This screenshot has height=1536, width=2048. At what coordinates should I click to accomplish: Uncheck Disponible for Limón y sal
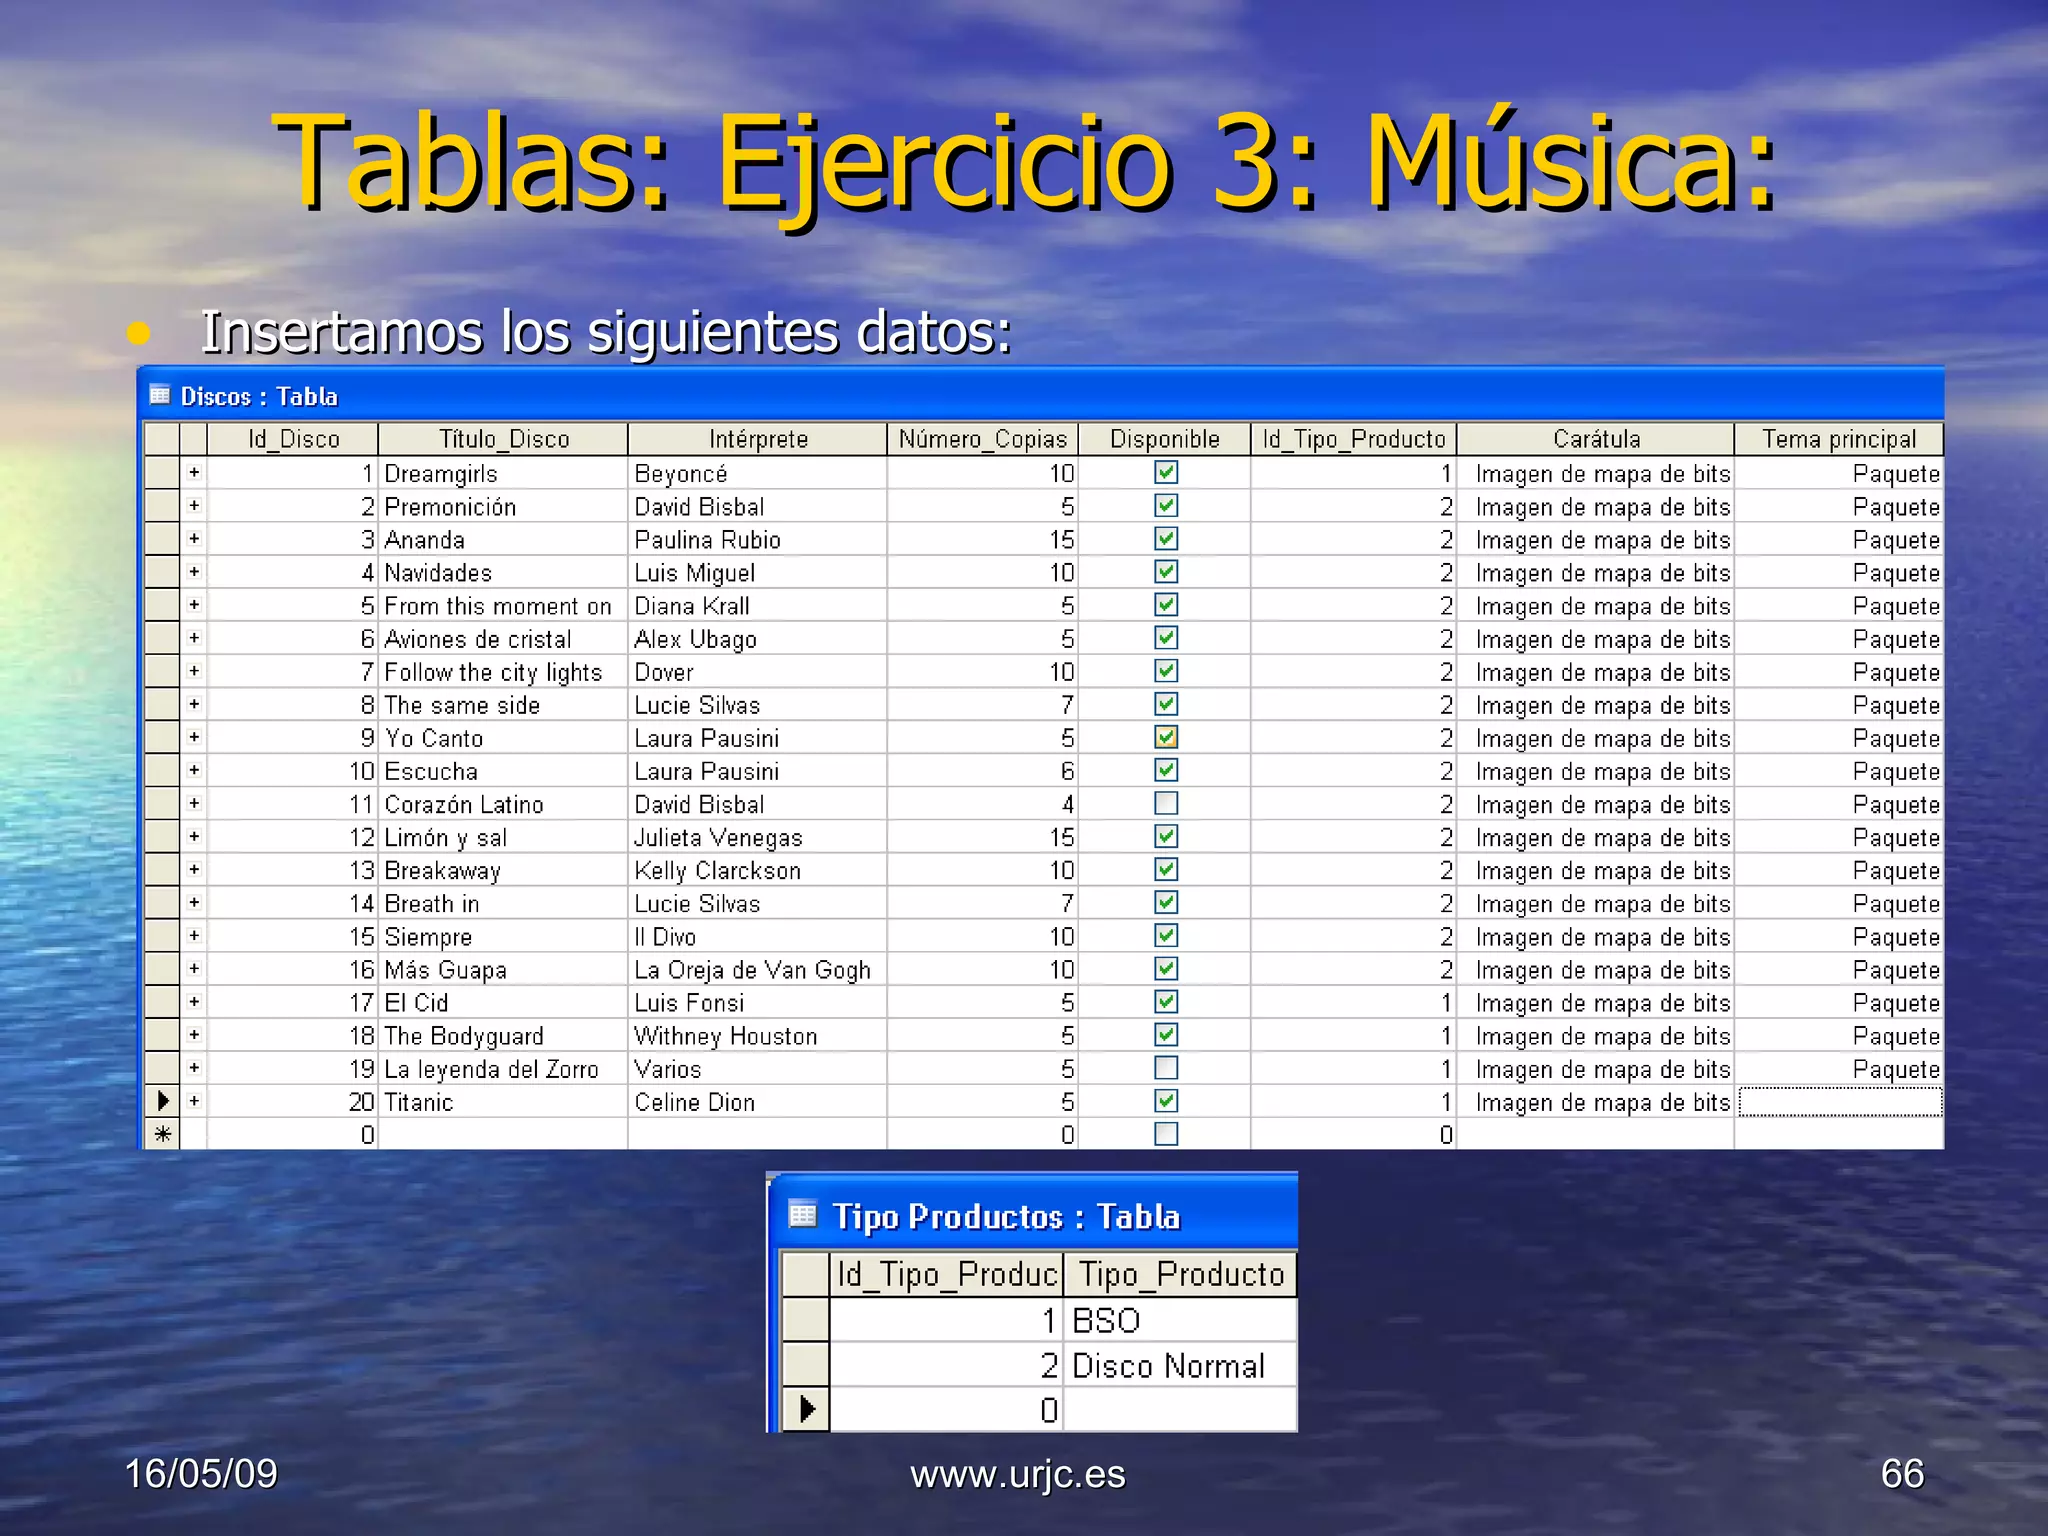coord(1166,836)
